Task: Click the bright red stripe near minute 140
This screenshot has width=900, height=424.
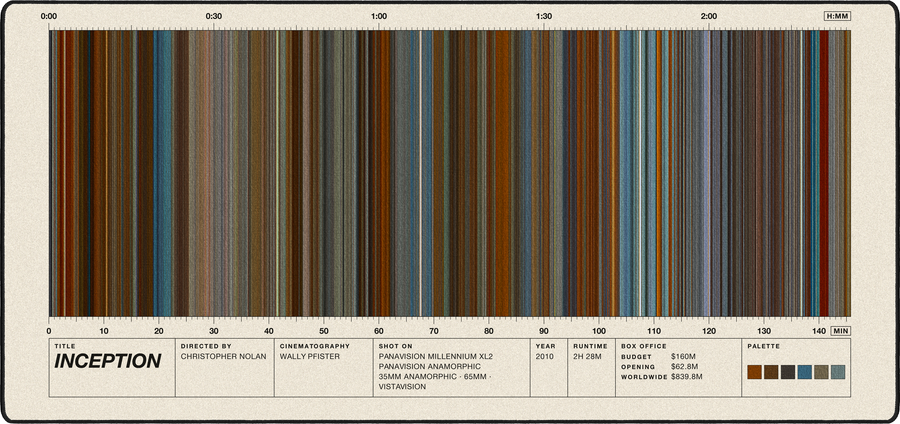Action: (824, 172)
